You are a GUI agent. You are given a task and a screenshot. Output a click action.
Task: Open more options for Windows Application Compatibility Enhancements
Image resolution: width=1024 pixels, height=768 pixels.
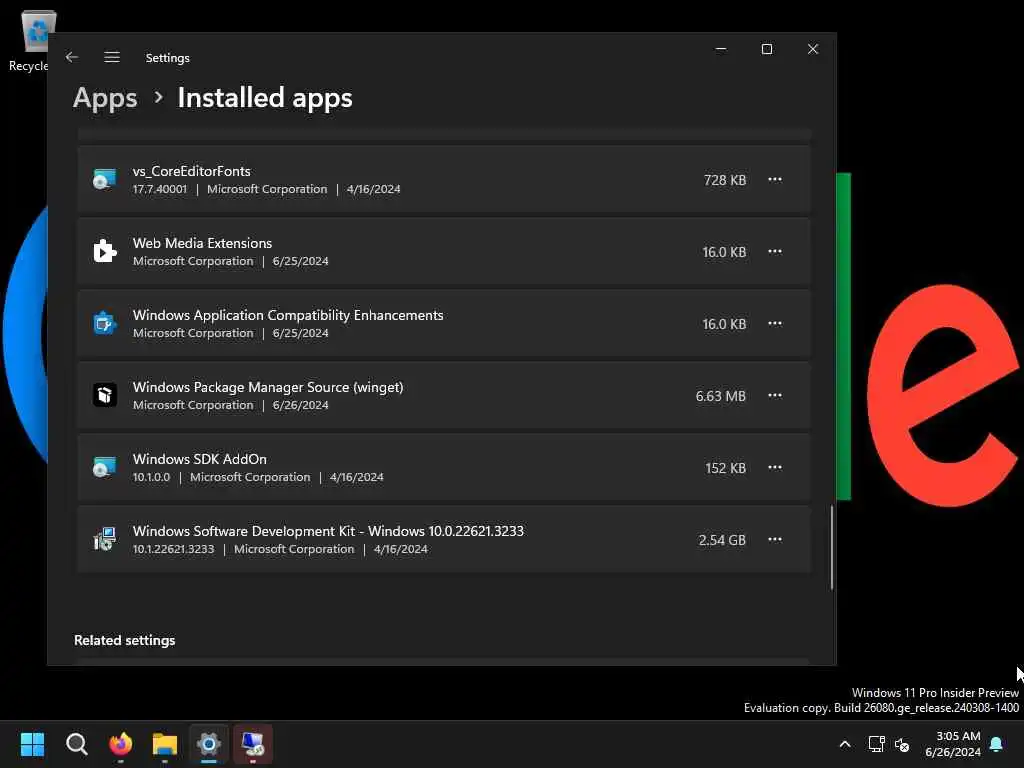click(x=775, y=323)
